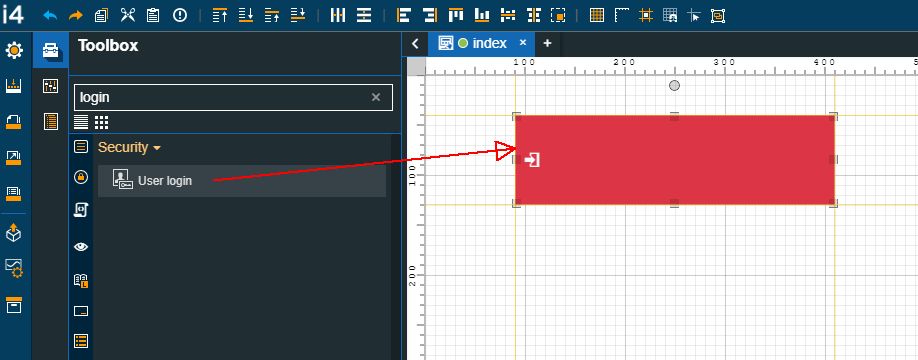Select the eye category icon in toolbox

point(81,246)
